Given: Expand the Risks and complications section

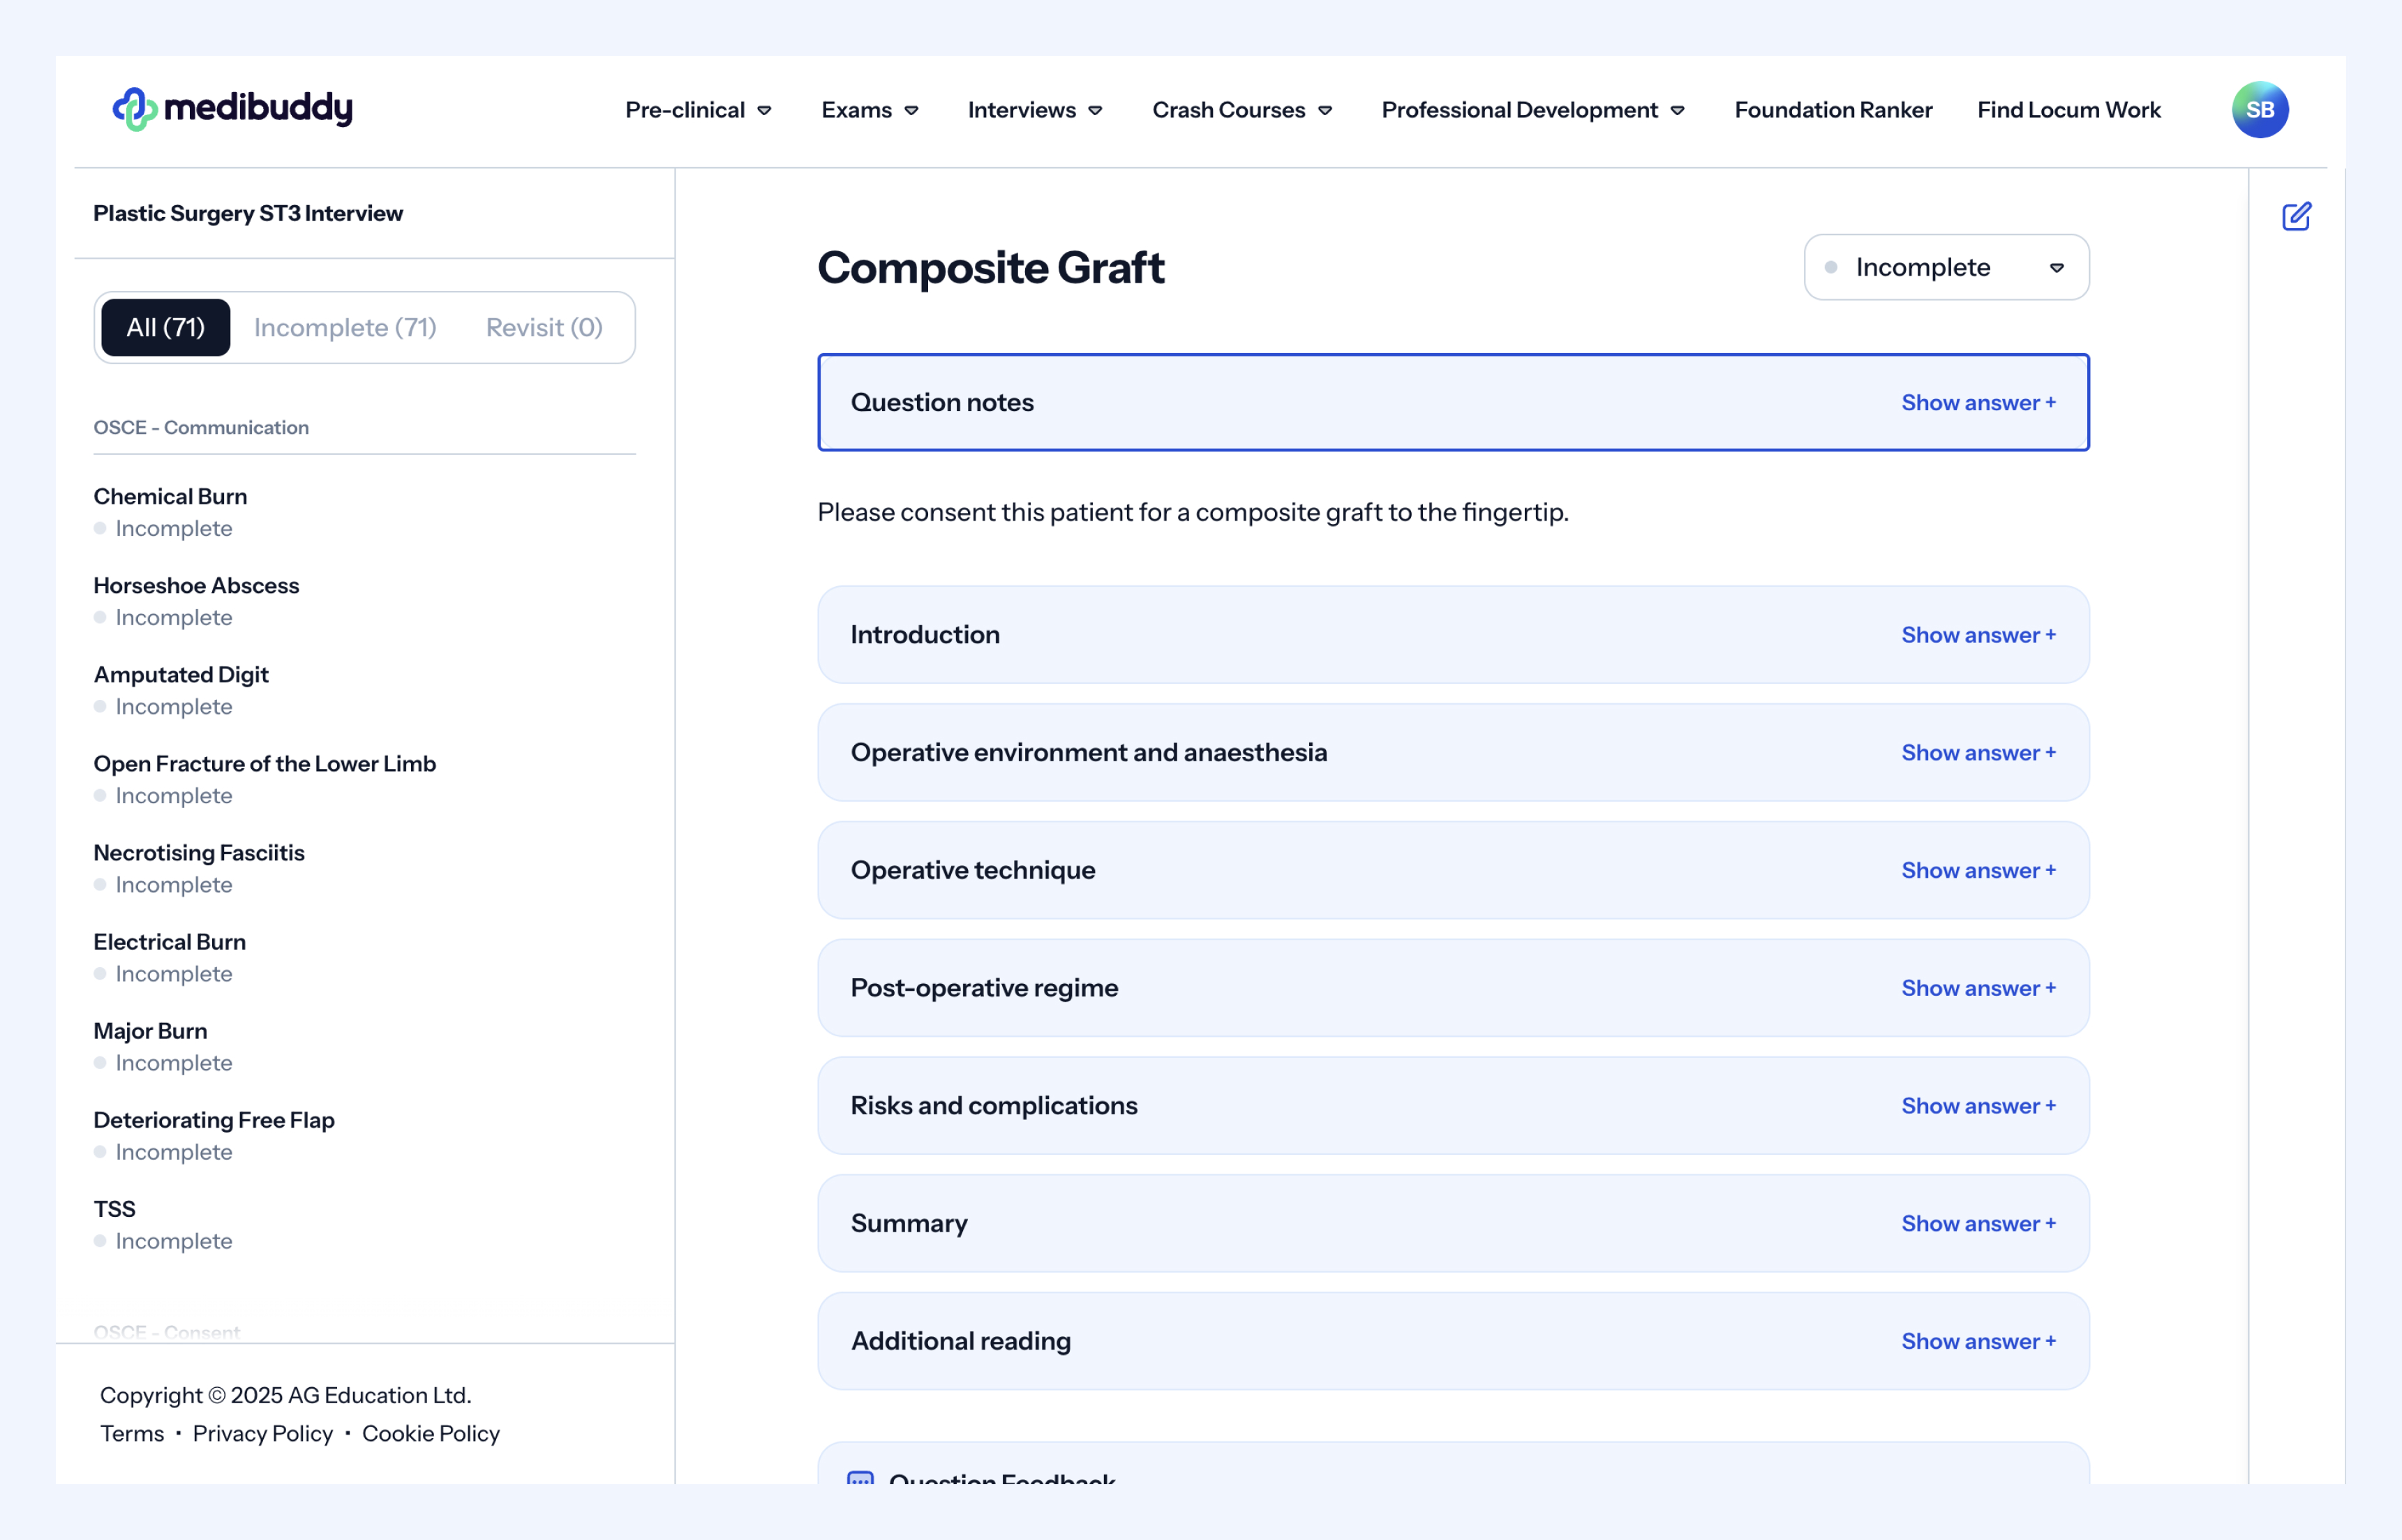Looking at the screenshot, I should tap(1977, 1105).
